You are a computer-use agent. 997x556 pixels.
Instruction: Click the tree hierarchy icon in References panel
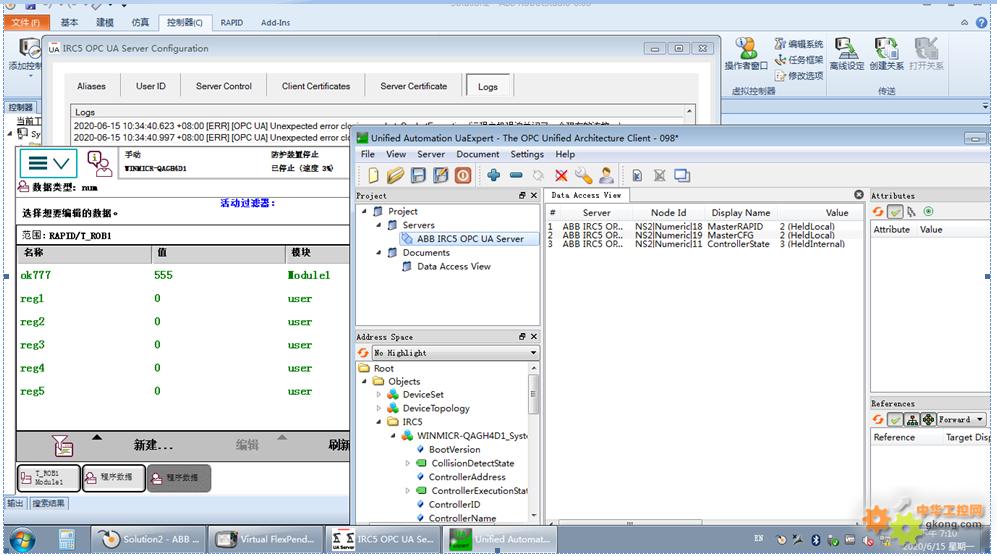pyautogui.click(x=912, y=419)
